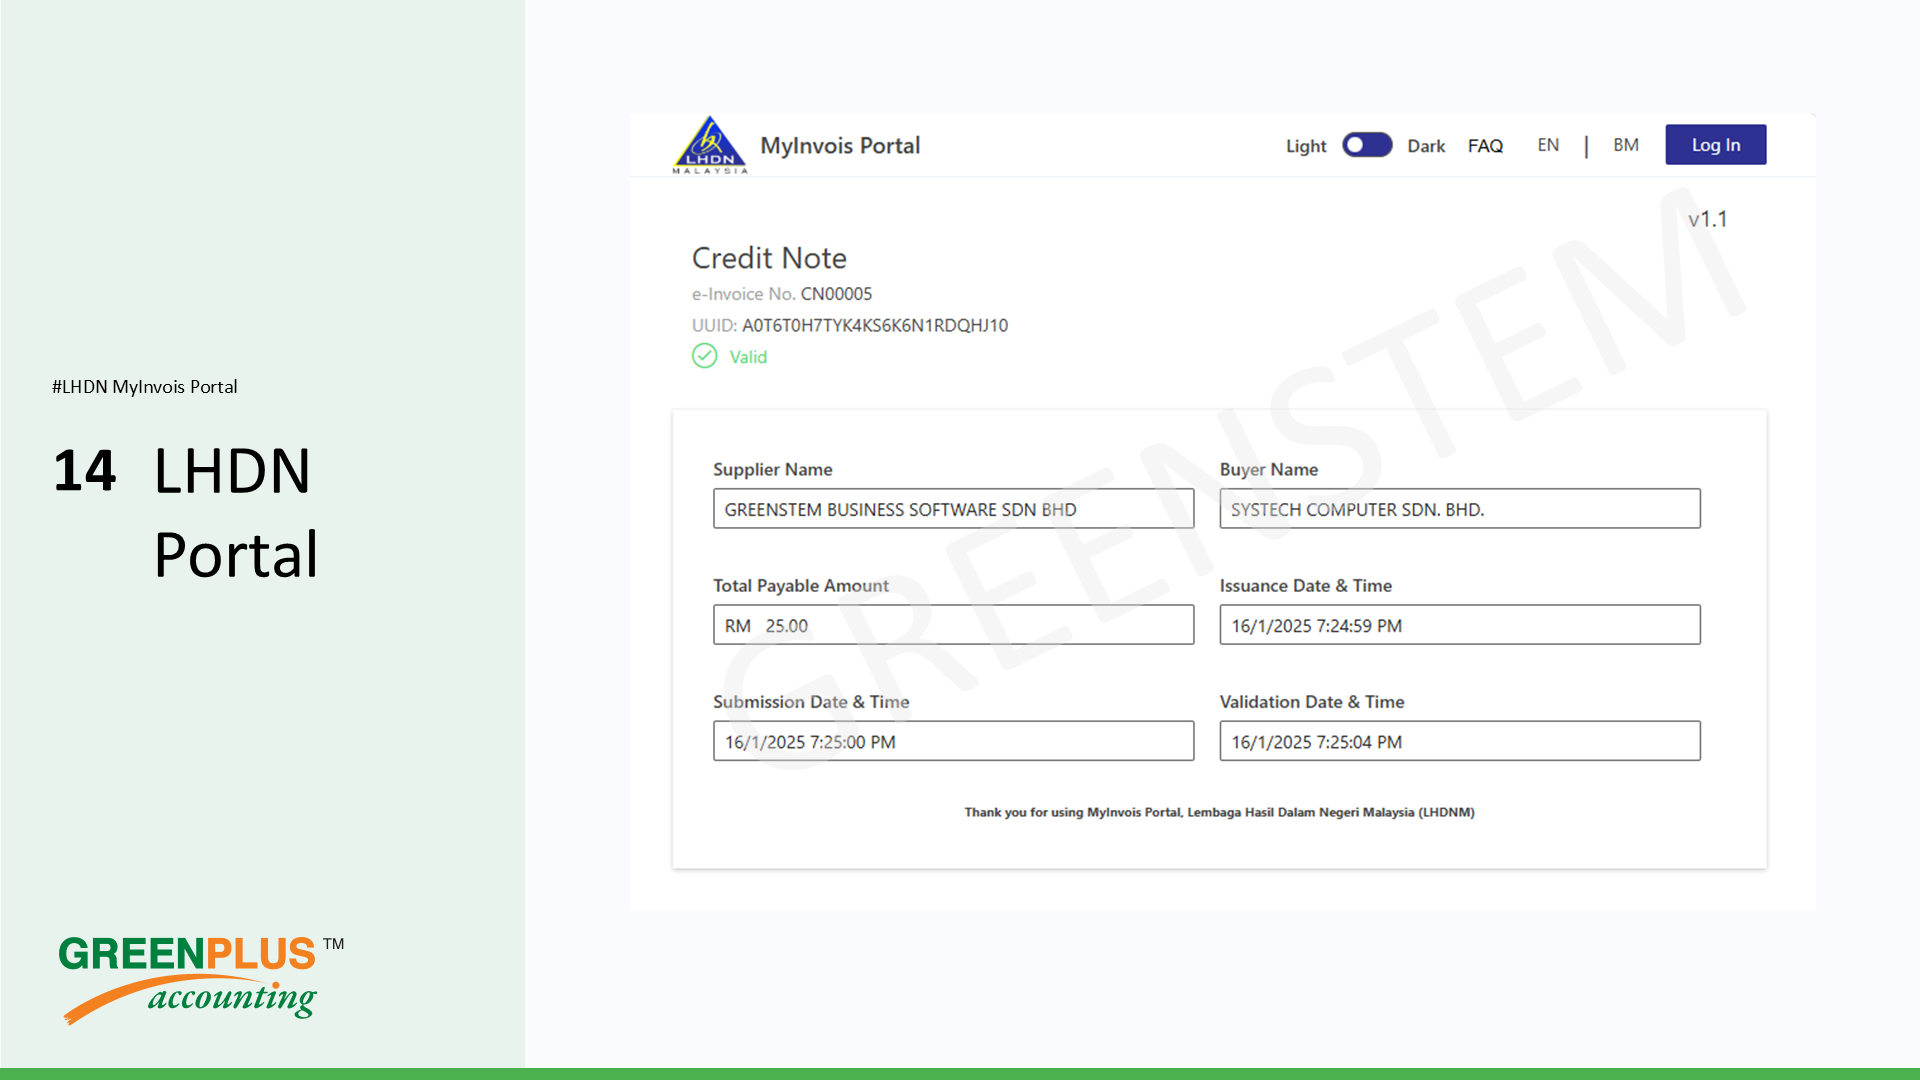This screenshot has height=1080, width=1920.
Task: Select the UUID value text
Action: pos(875,325)
